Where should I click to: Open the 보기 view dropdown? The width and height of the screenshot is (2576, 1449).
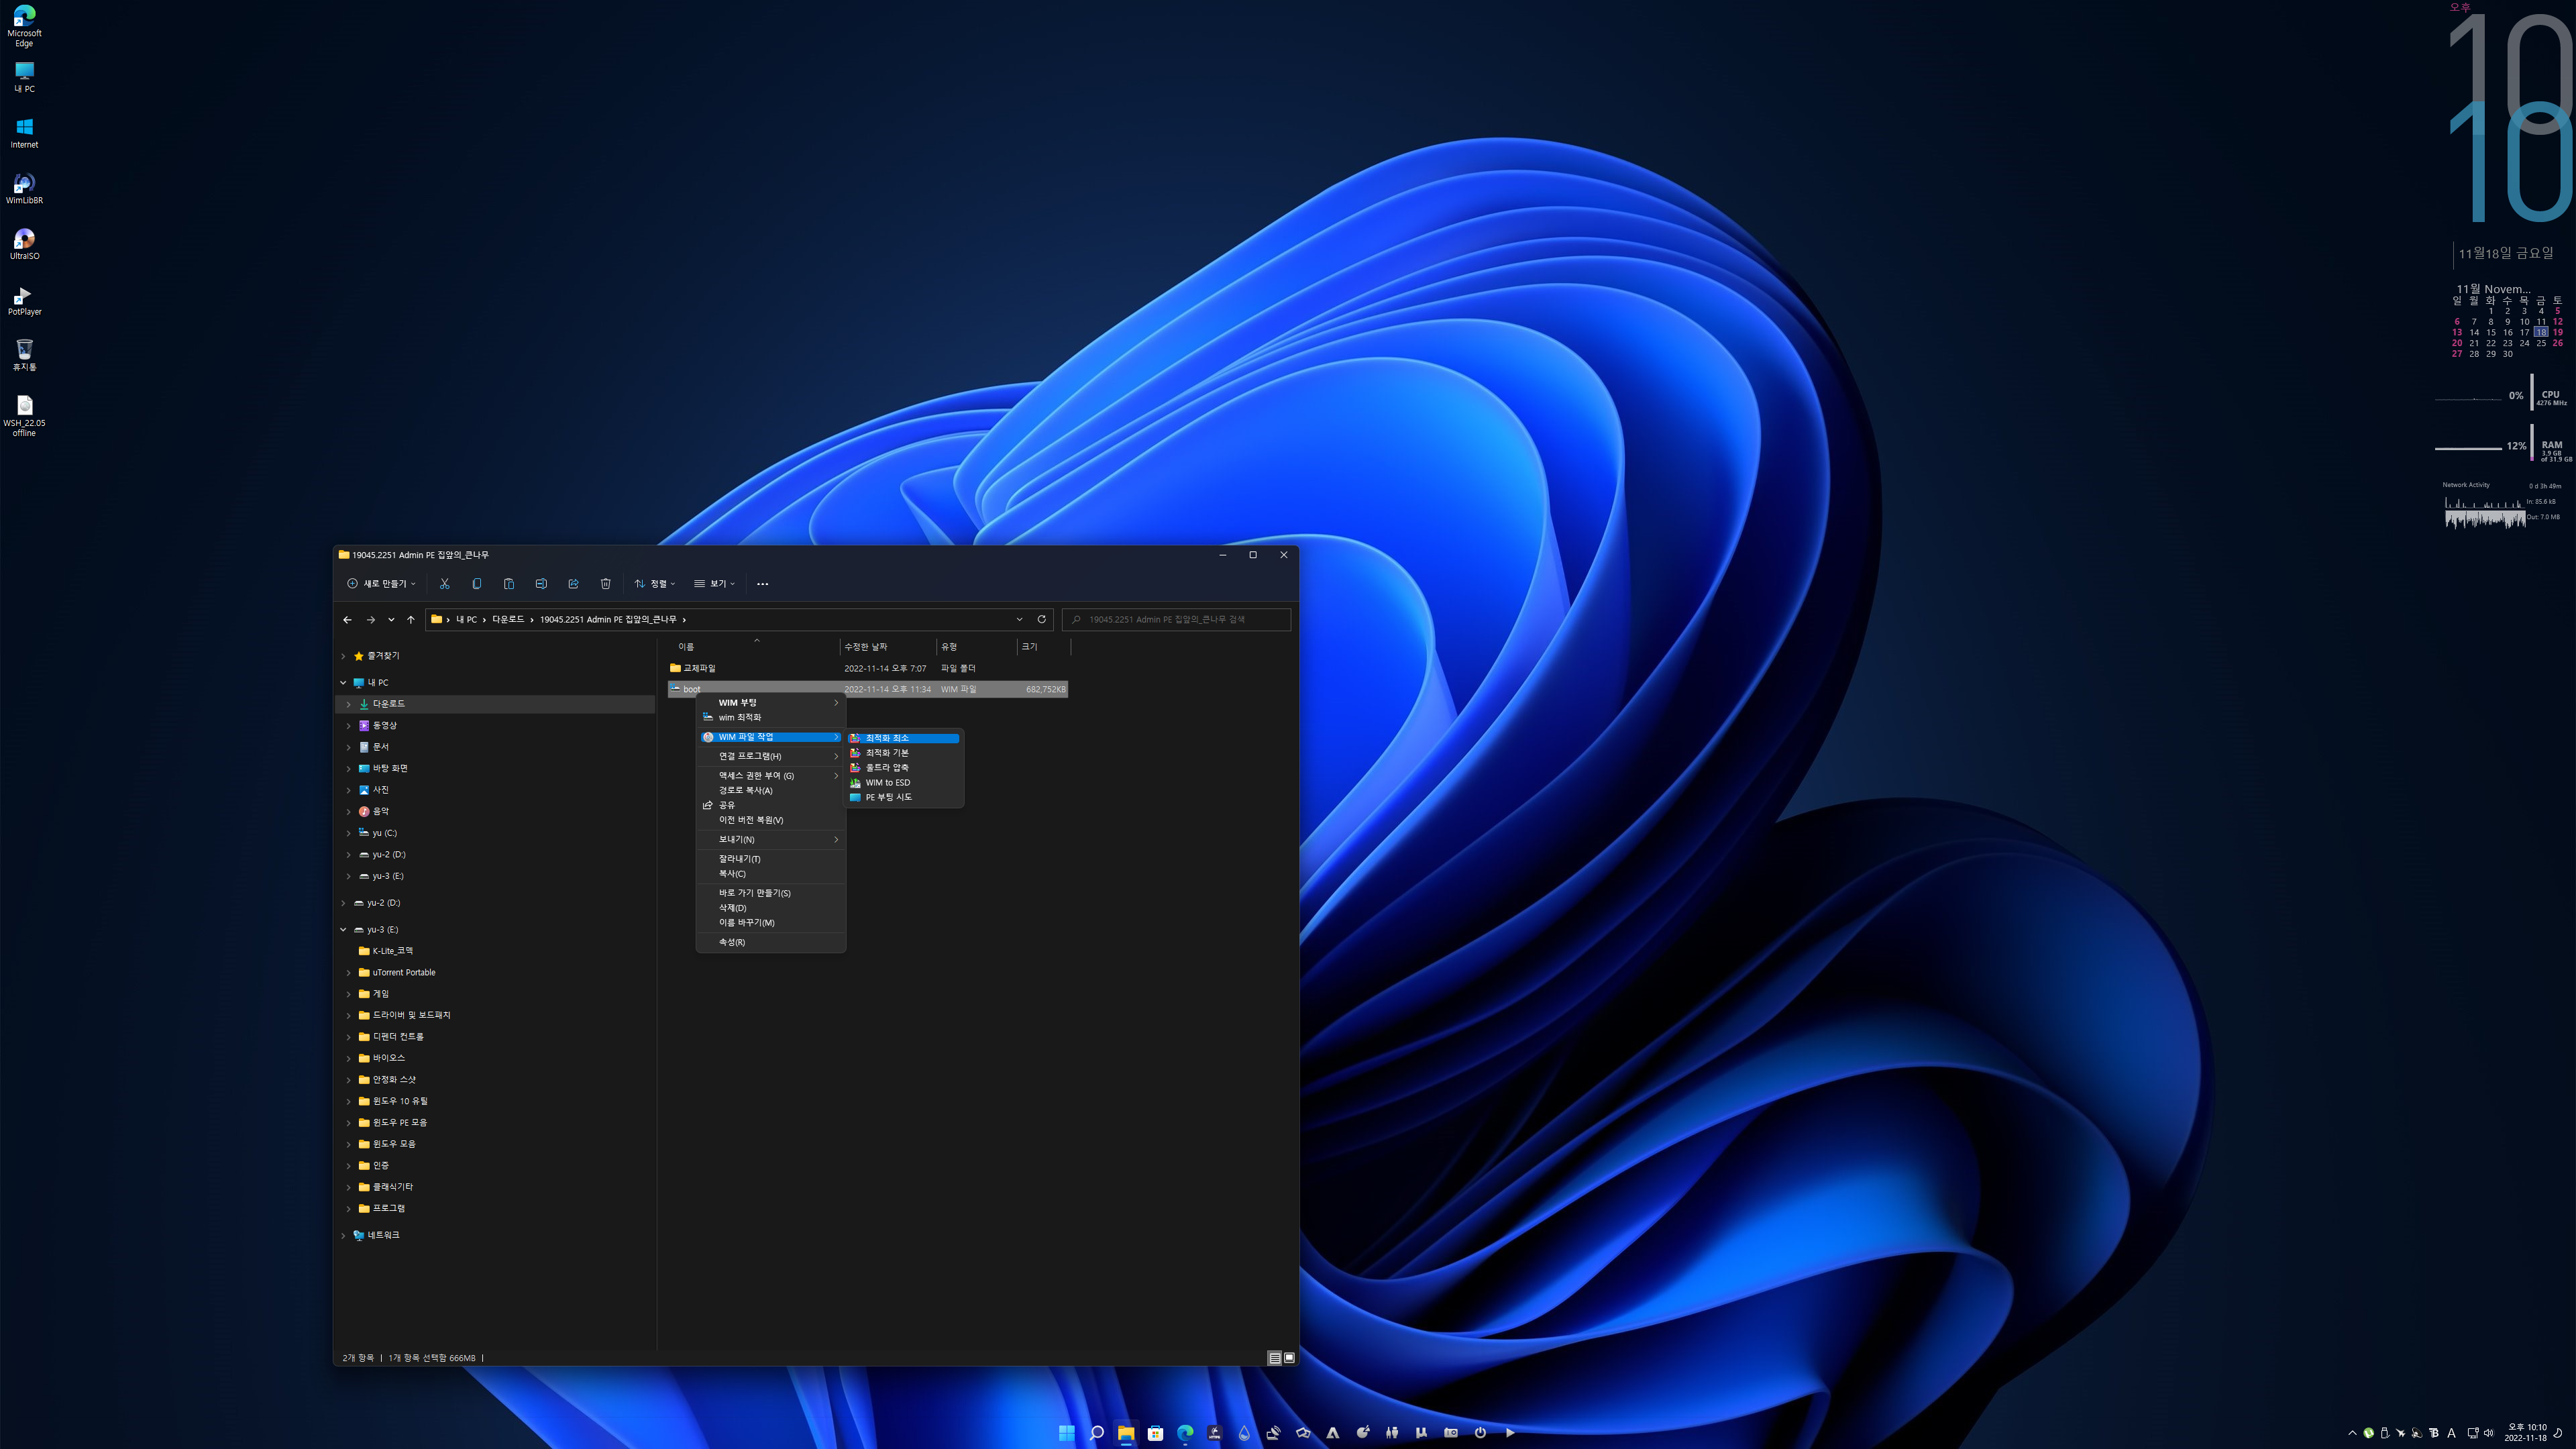click(715, 583)
